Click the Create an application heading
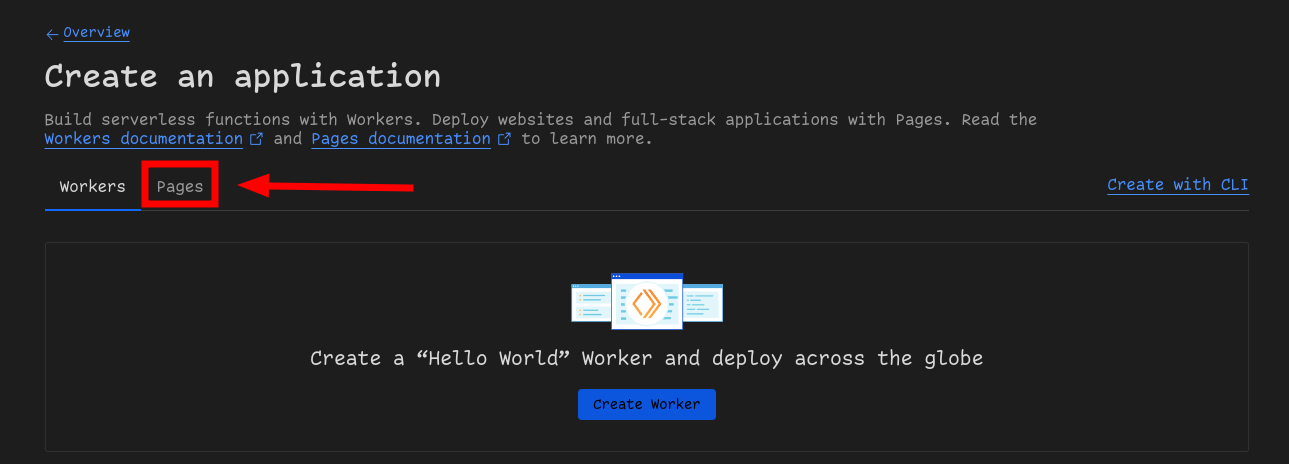The image size is (1289, 464). tap(243, 76)
